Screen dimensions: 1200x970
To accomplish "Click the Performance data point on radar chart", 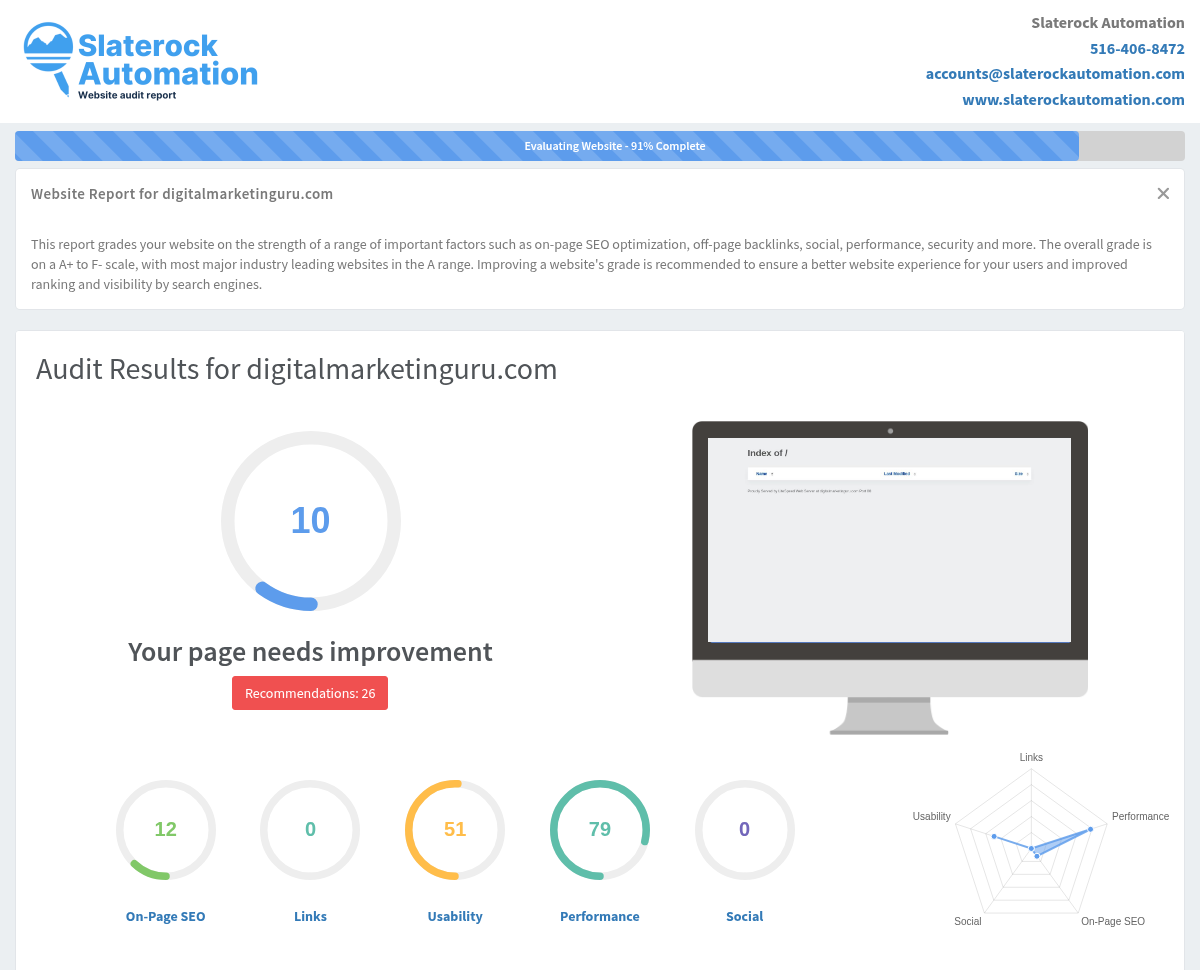I will pyautogui.click(x=1090, y=829).
